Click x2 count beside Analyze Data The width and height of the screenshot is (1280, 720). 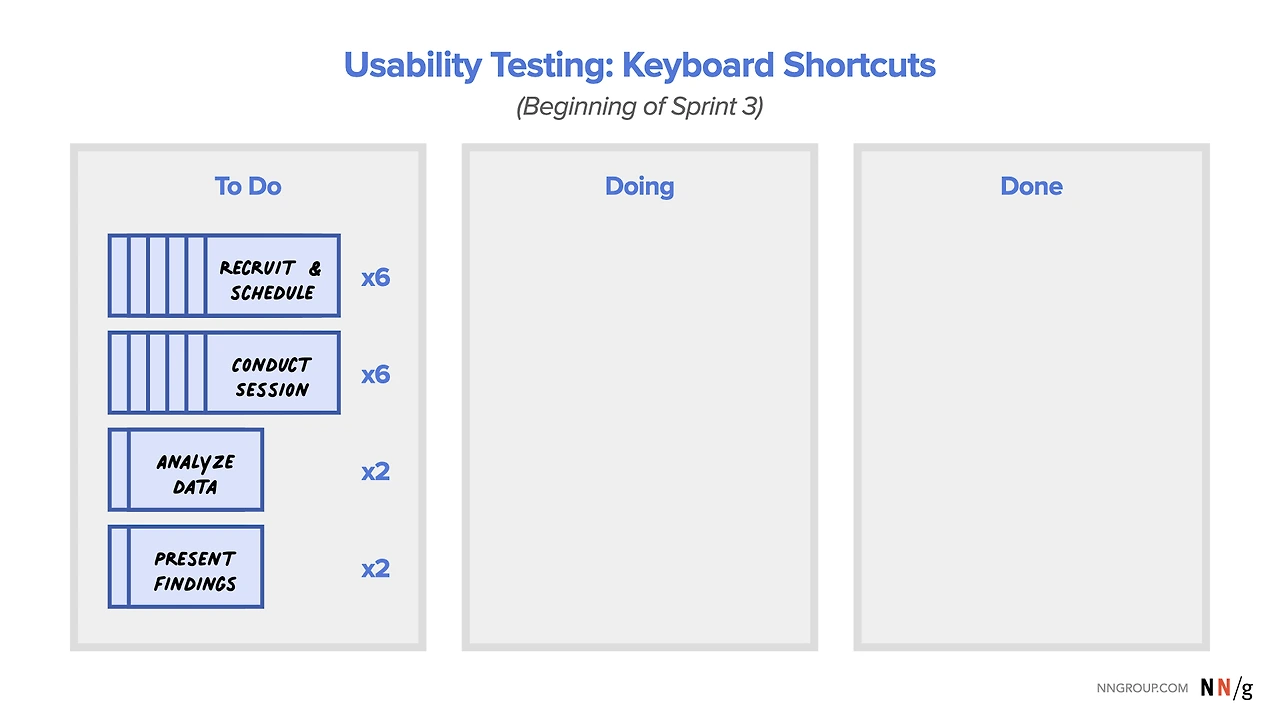pos(375,471)
